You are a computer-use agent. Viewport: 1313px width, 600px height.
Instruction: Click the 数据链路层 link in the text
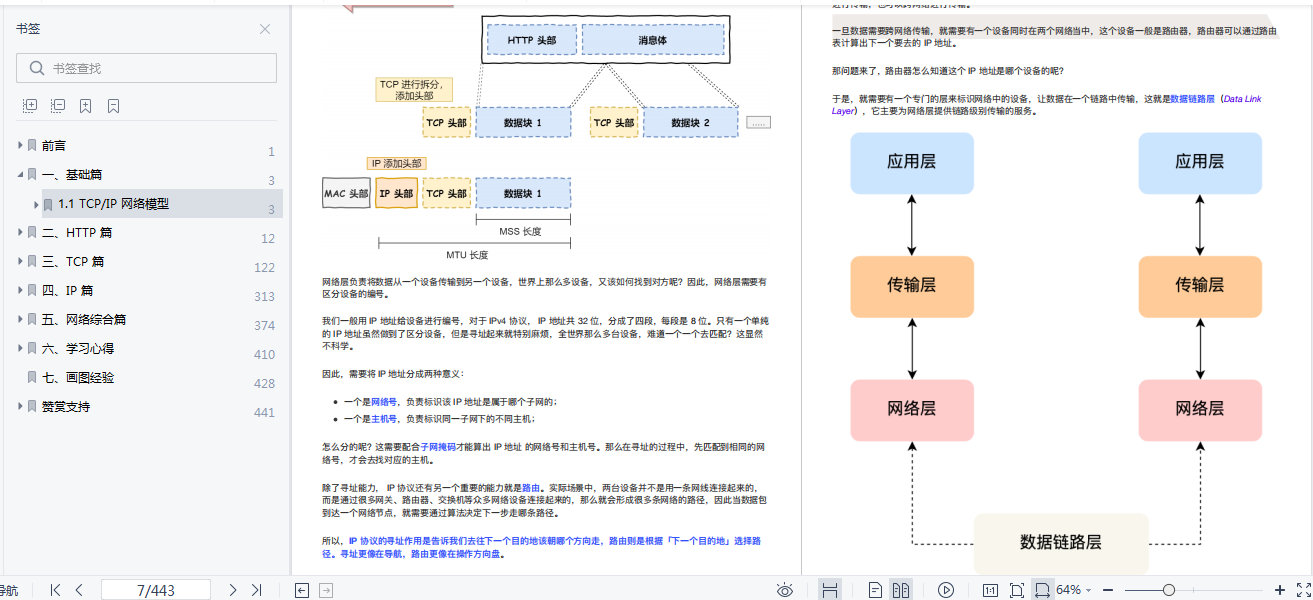pyautogui.click(x=1192, y=99)
